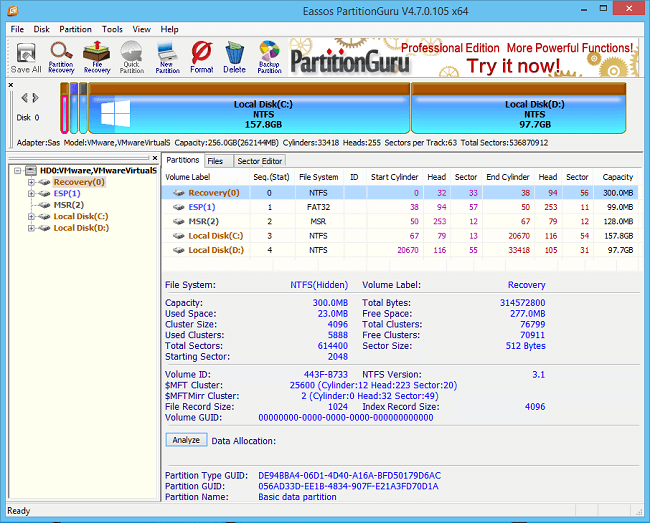Click the Delete partition icon
The width and height of the screenshot is (650, 523).
coord(235,58)
